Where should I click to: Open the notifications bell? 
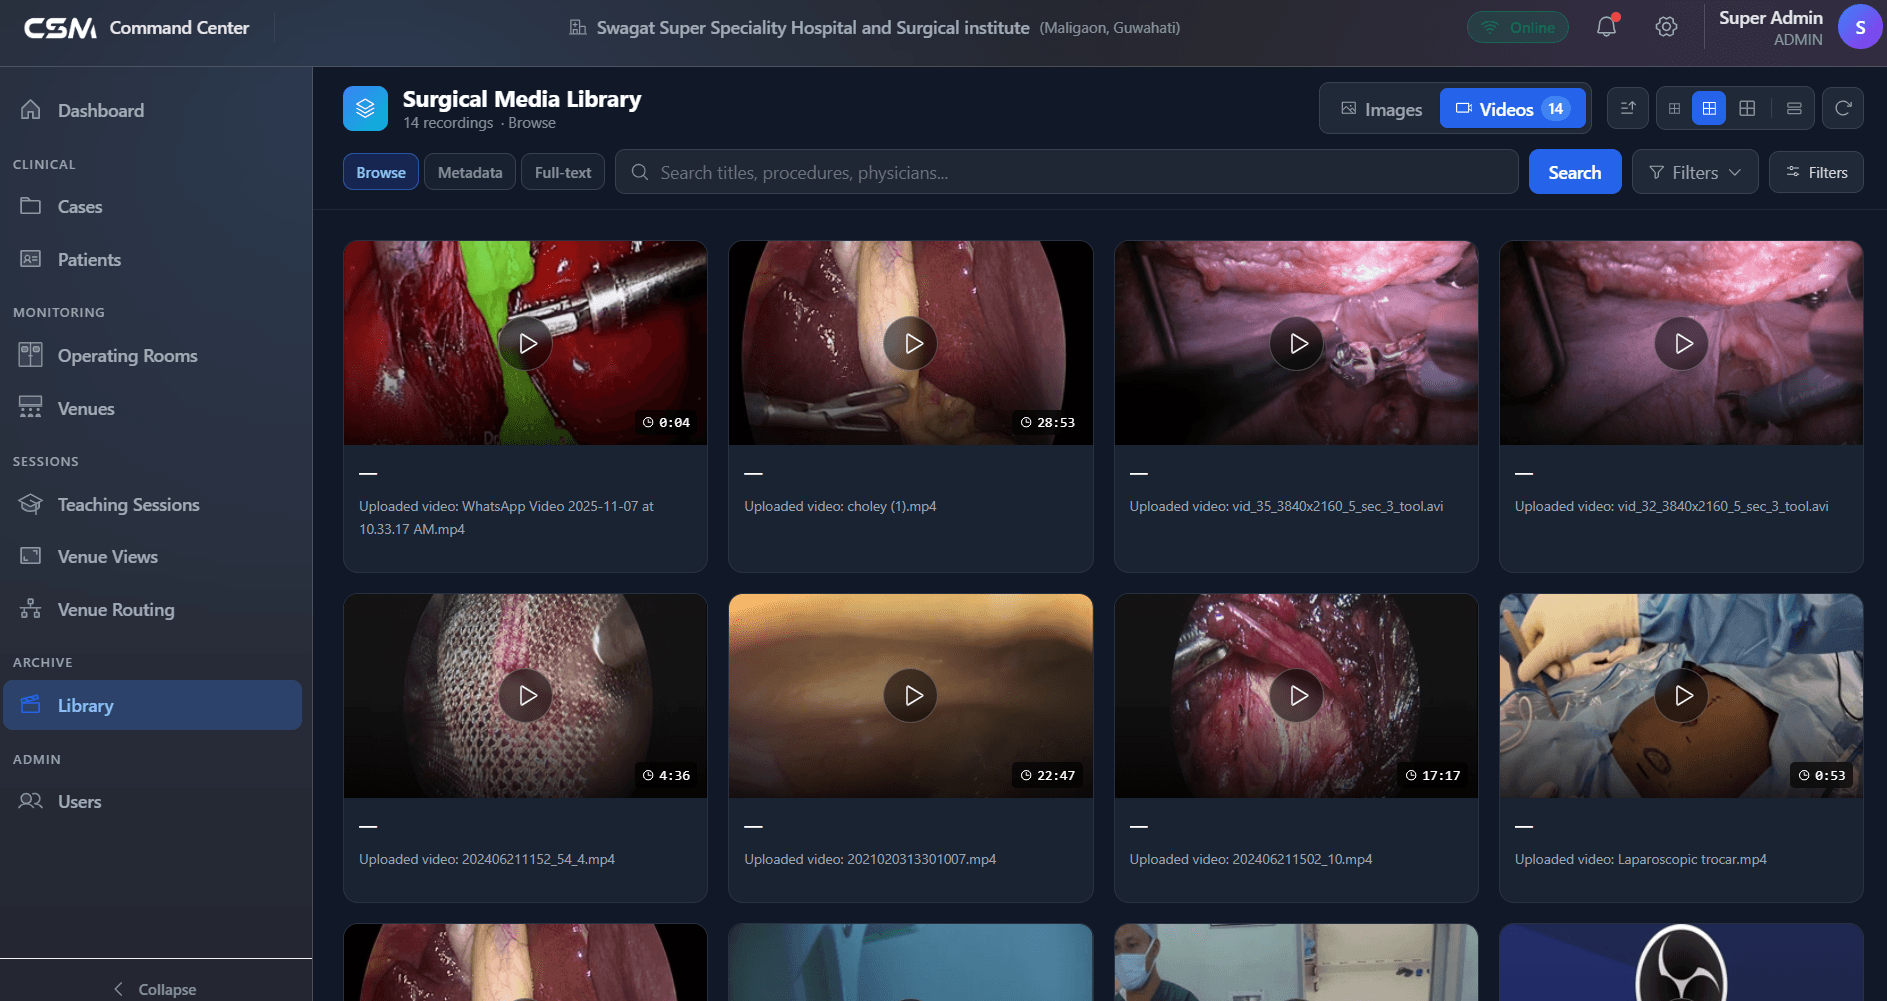pyautogui.click(x=1606, y=27)
